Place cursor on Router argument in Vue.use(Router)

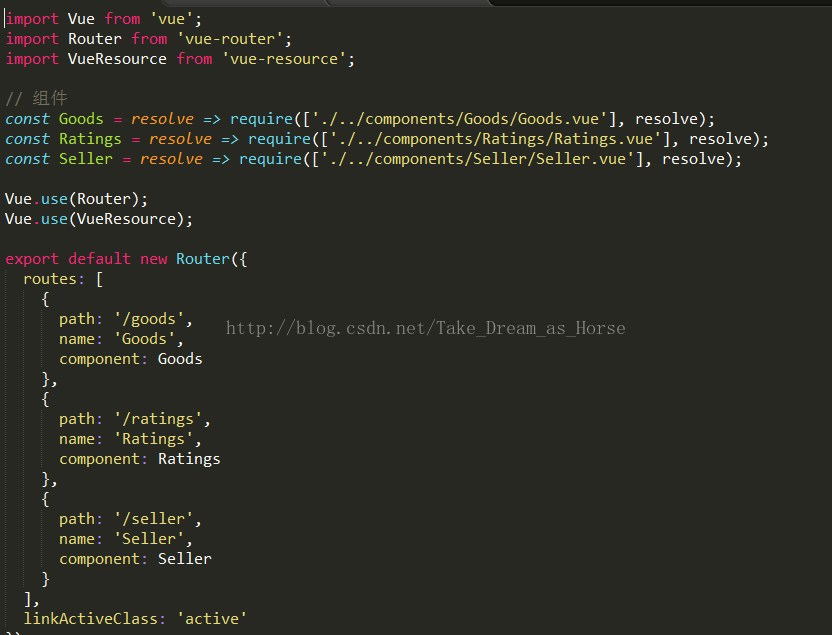(x=104, y=199)
